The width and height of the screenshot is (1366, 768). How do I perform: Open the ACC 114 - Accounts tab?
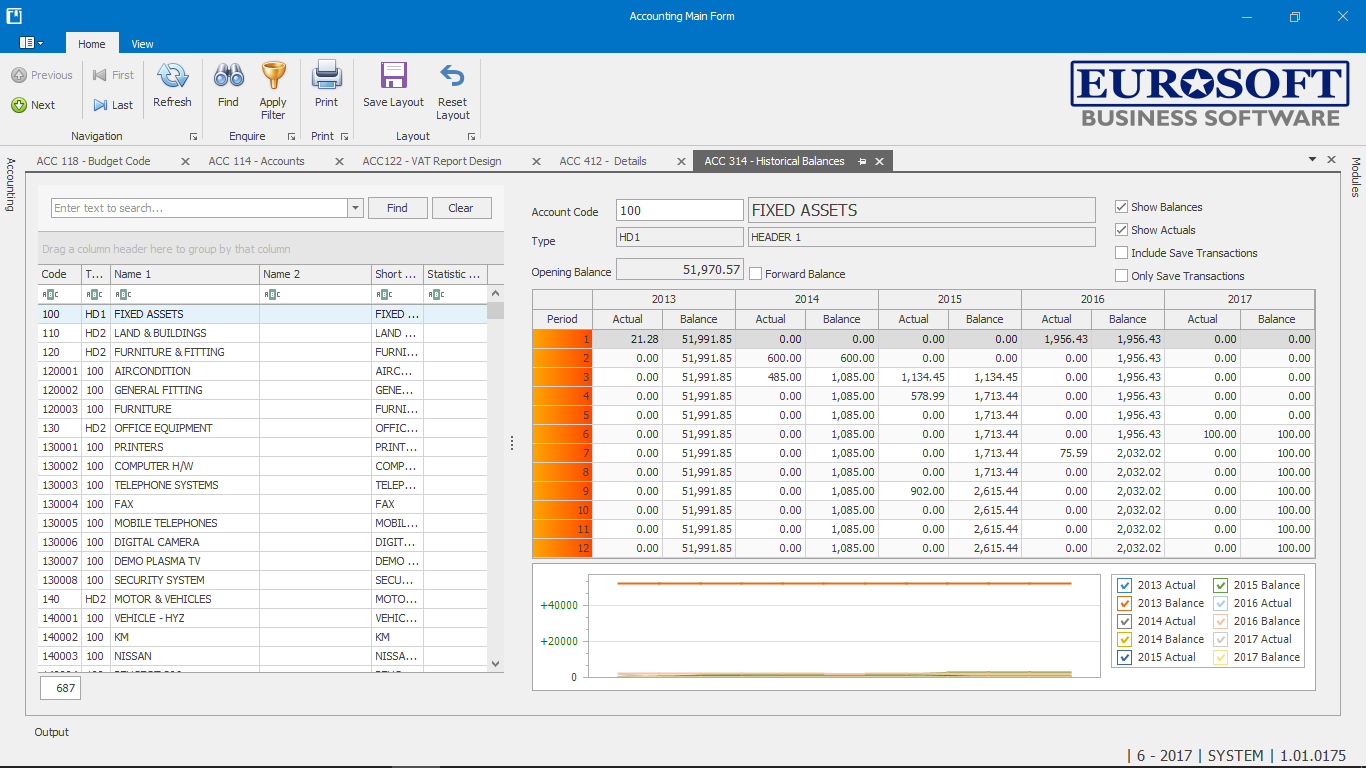[256, 161]
